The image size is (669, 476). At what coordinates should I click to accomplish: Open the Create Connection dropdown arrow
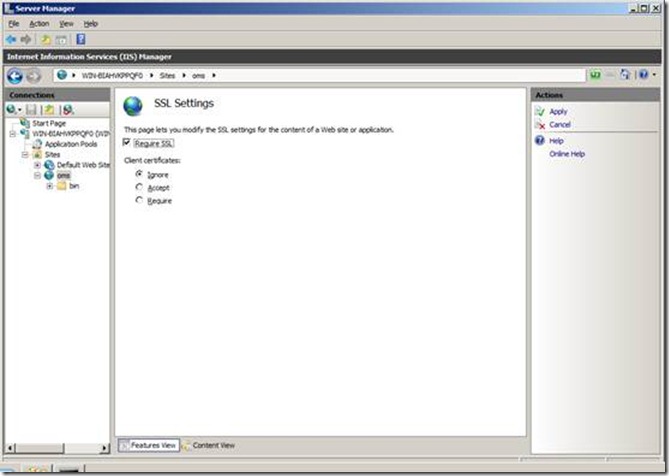[19, 110]
